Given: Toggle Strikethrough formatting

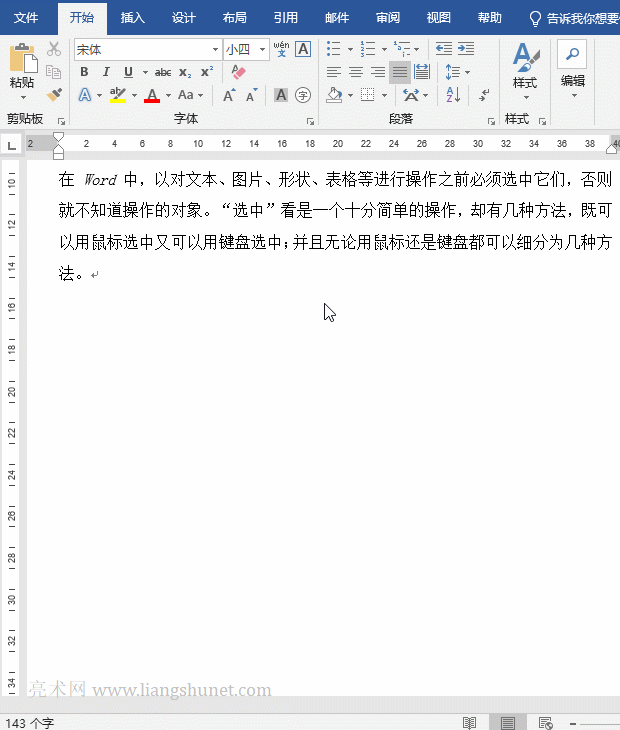Looking at the screenshot, I should (x=162, y=72).
